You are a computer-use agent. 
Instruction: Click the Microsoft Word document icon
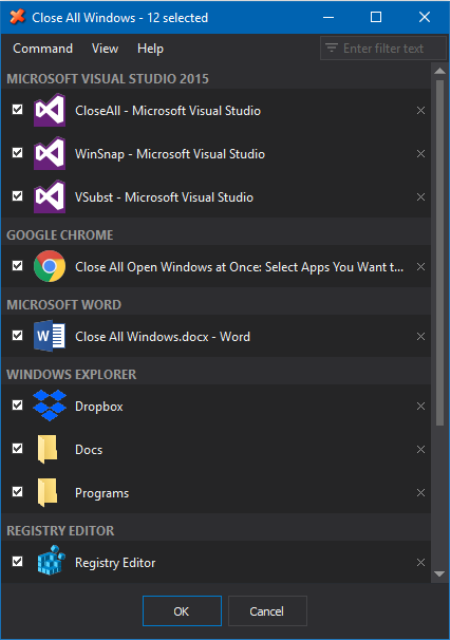tap(49, 336)
